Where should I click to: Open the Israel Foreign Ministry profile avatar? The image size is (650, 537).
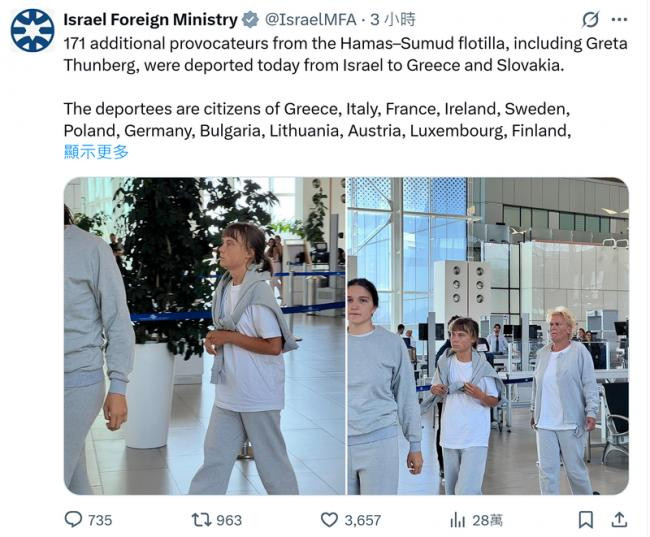[32, 30]
